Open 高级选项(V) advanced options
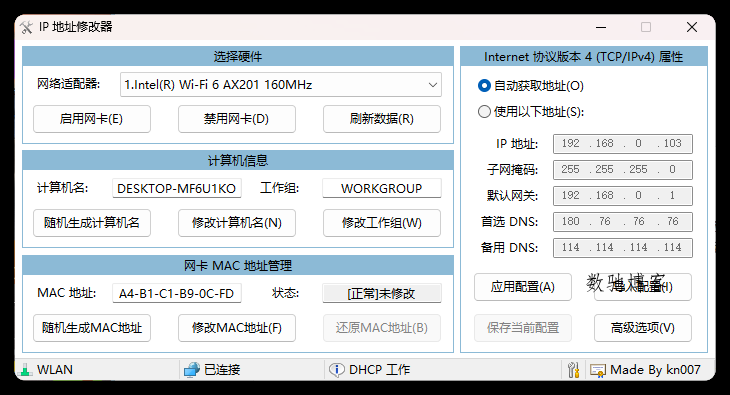The image size is (730, 395). pos(642,328)
